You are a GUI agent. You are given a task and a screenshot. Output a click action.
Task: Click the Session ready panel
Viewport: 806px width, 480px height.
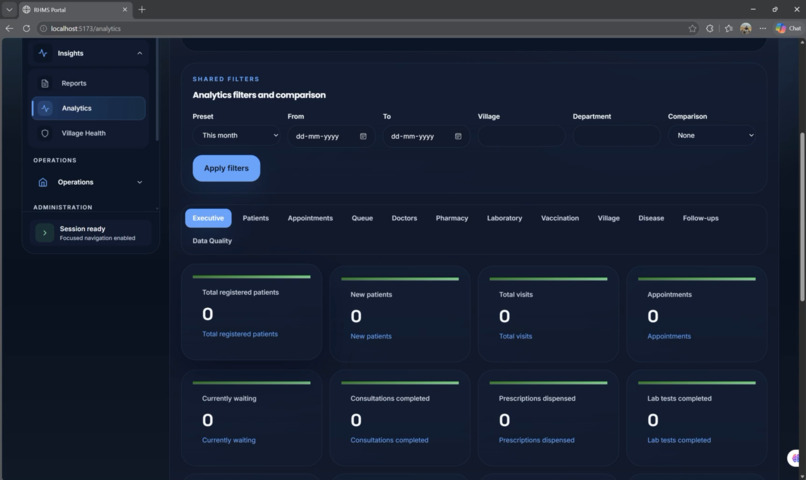(x=91, y=233)
